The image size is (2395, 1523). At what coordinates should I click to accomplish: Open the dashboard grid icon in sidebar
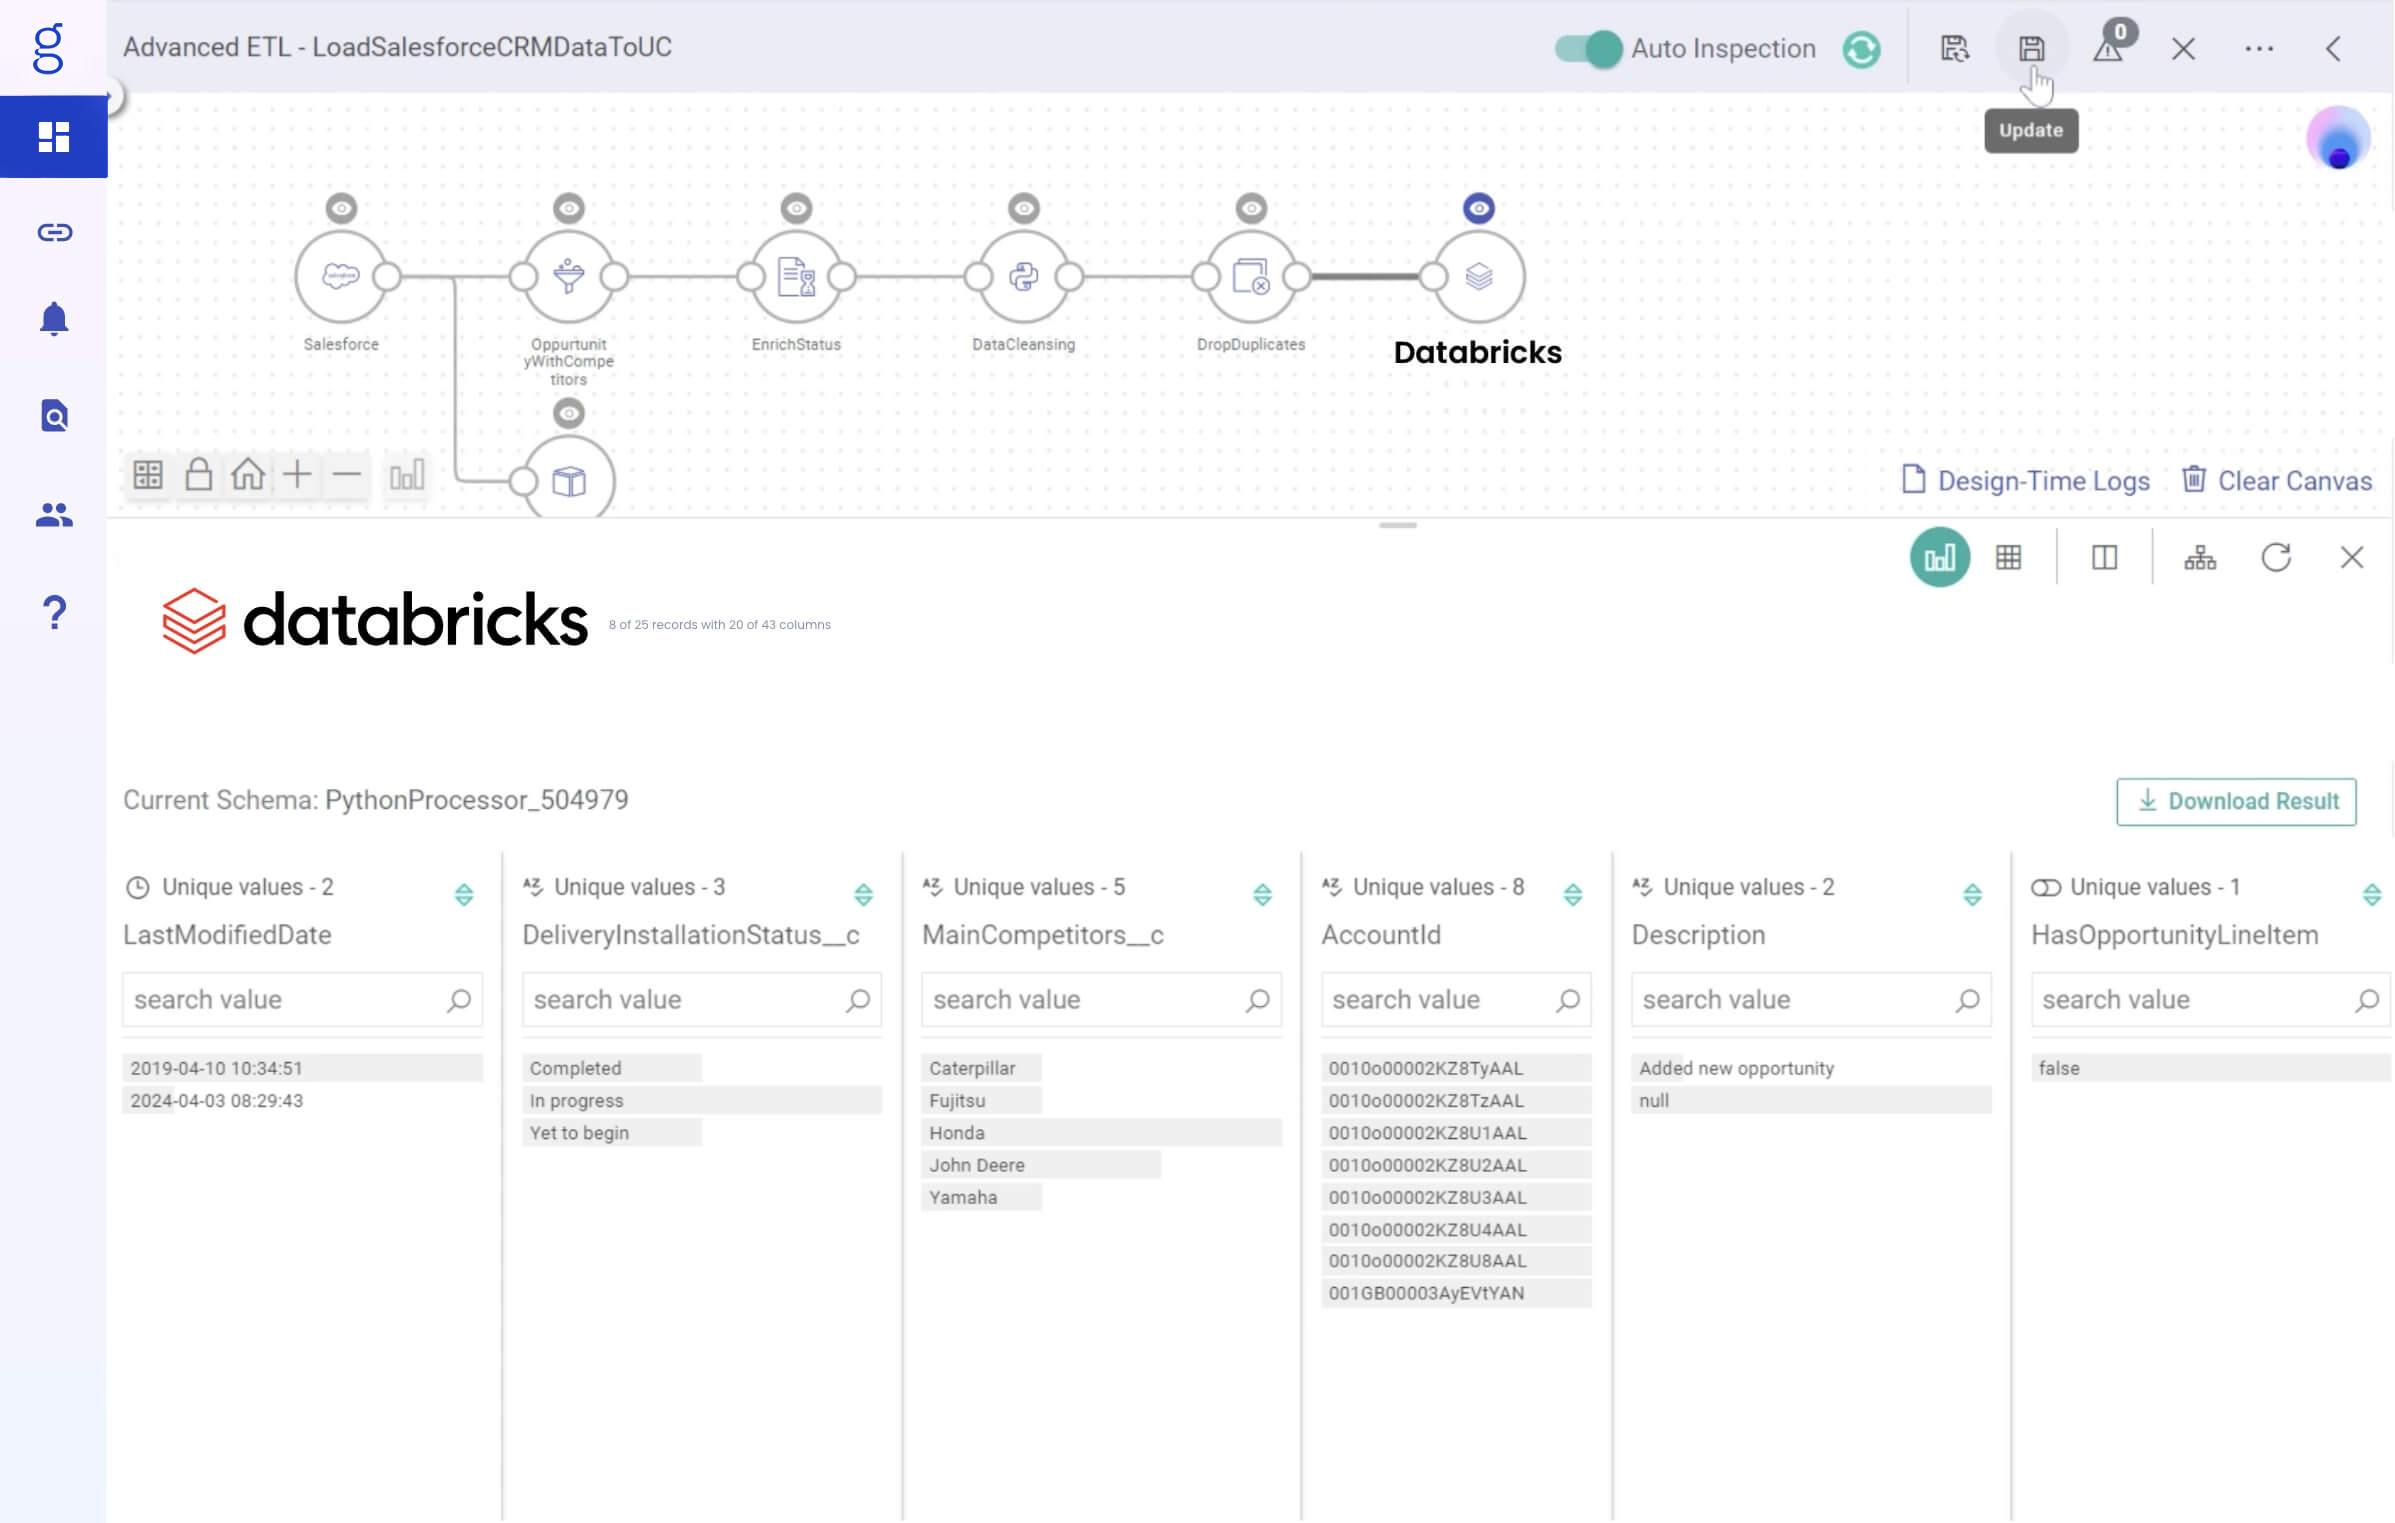[53, 136]
